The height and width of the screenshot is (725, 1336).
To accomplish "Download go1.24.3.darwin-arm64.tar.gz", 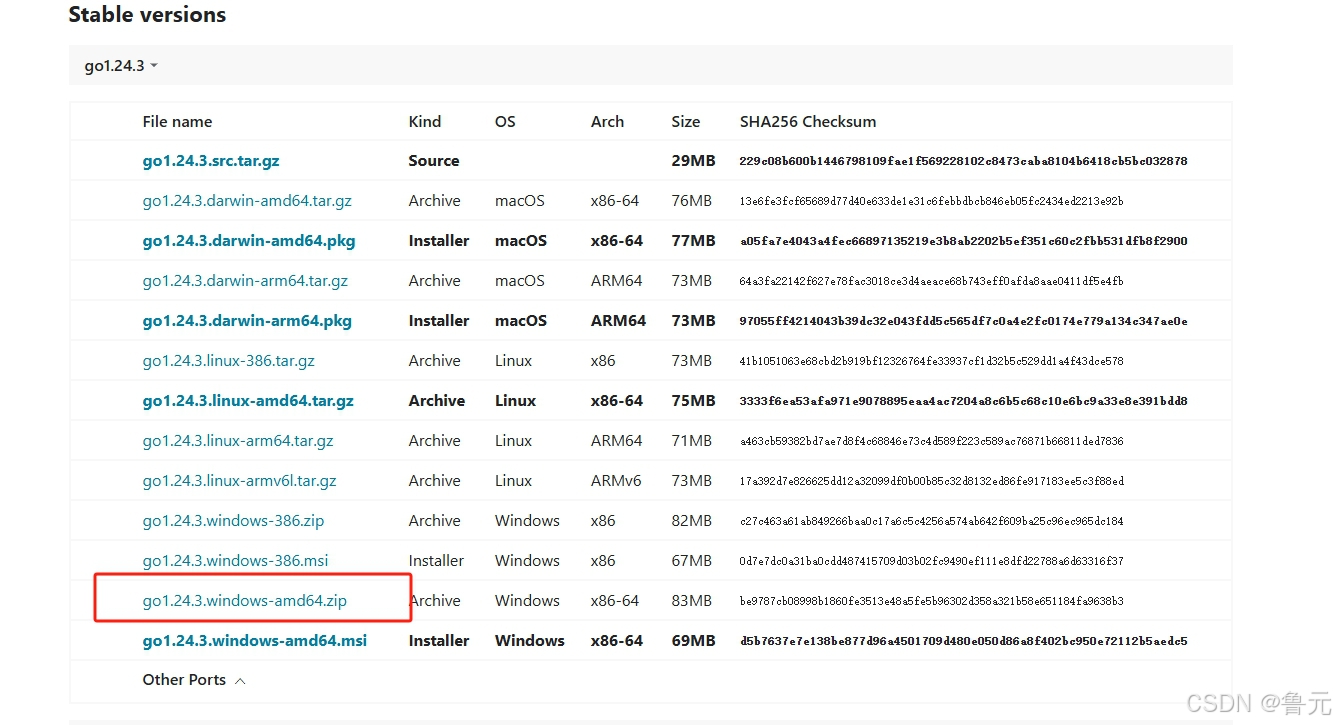I will (x=245, y=281).
